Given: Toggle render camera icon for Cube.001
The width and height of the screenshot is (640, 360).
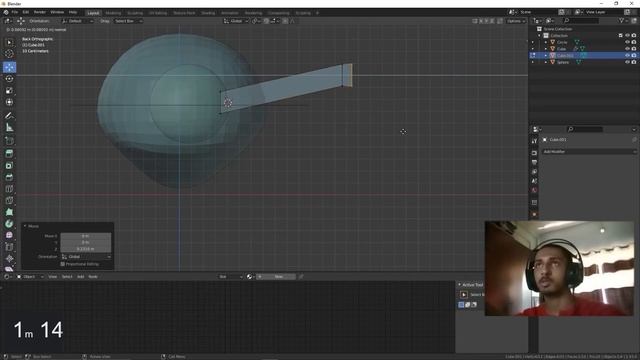Looking at the screenshot, I should [634, 55].
